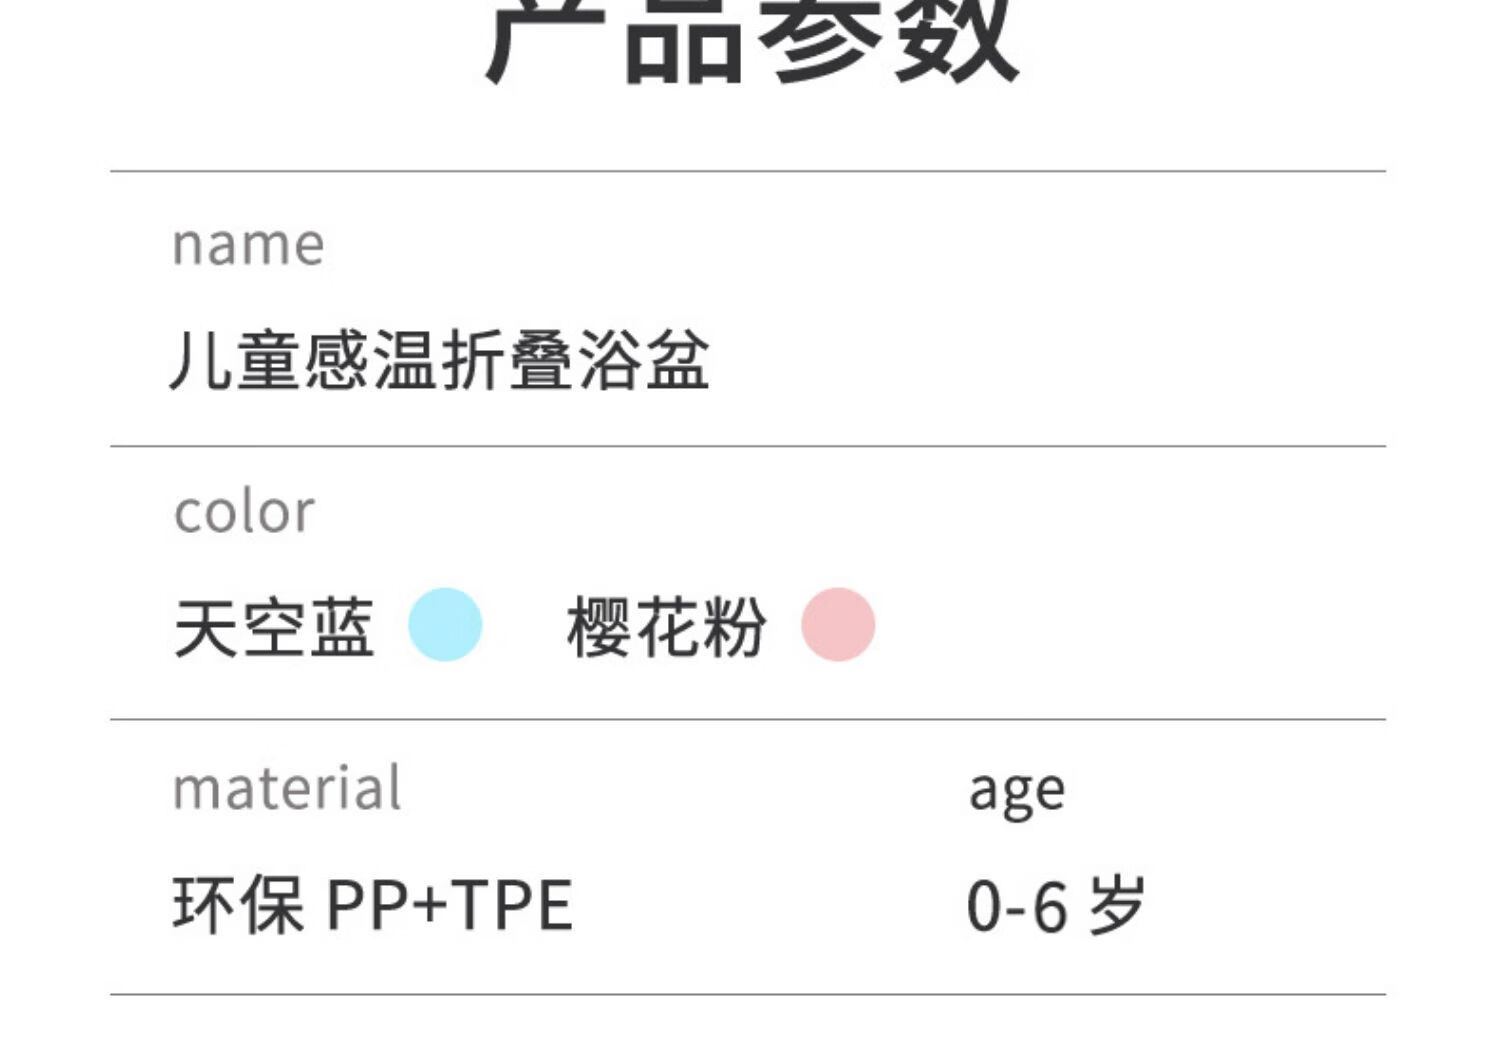The width and height of the screenshot is (1500, 1060).
Task: Click the 折叠 characters in product name
Action: (x=508, y=360)
